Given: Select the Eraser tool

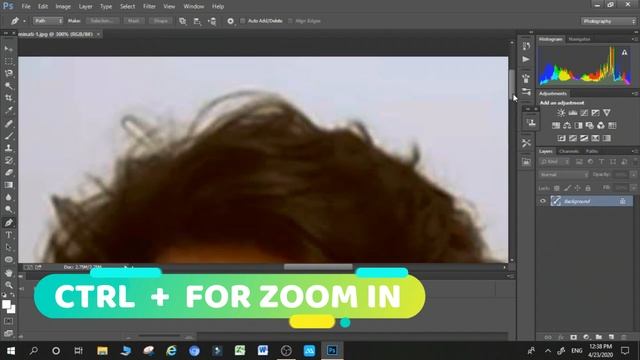Looking at the screenshot, I should (9, 172).
